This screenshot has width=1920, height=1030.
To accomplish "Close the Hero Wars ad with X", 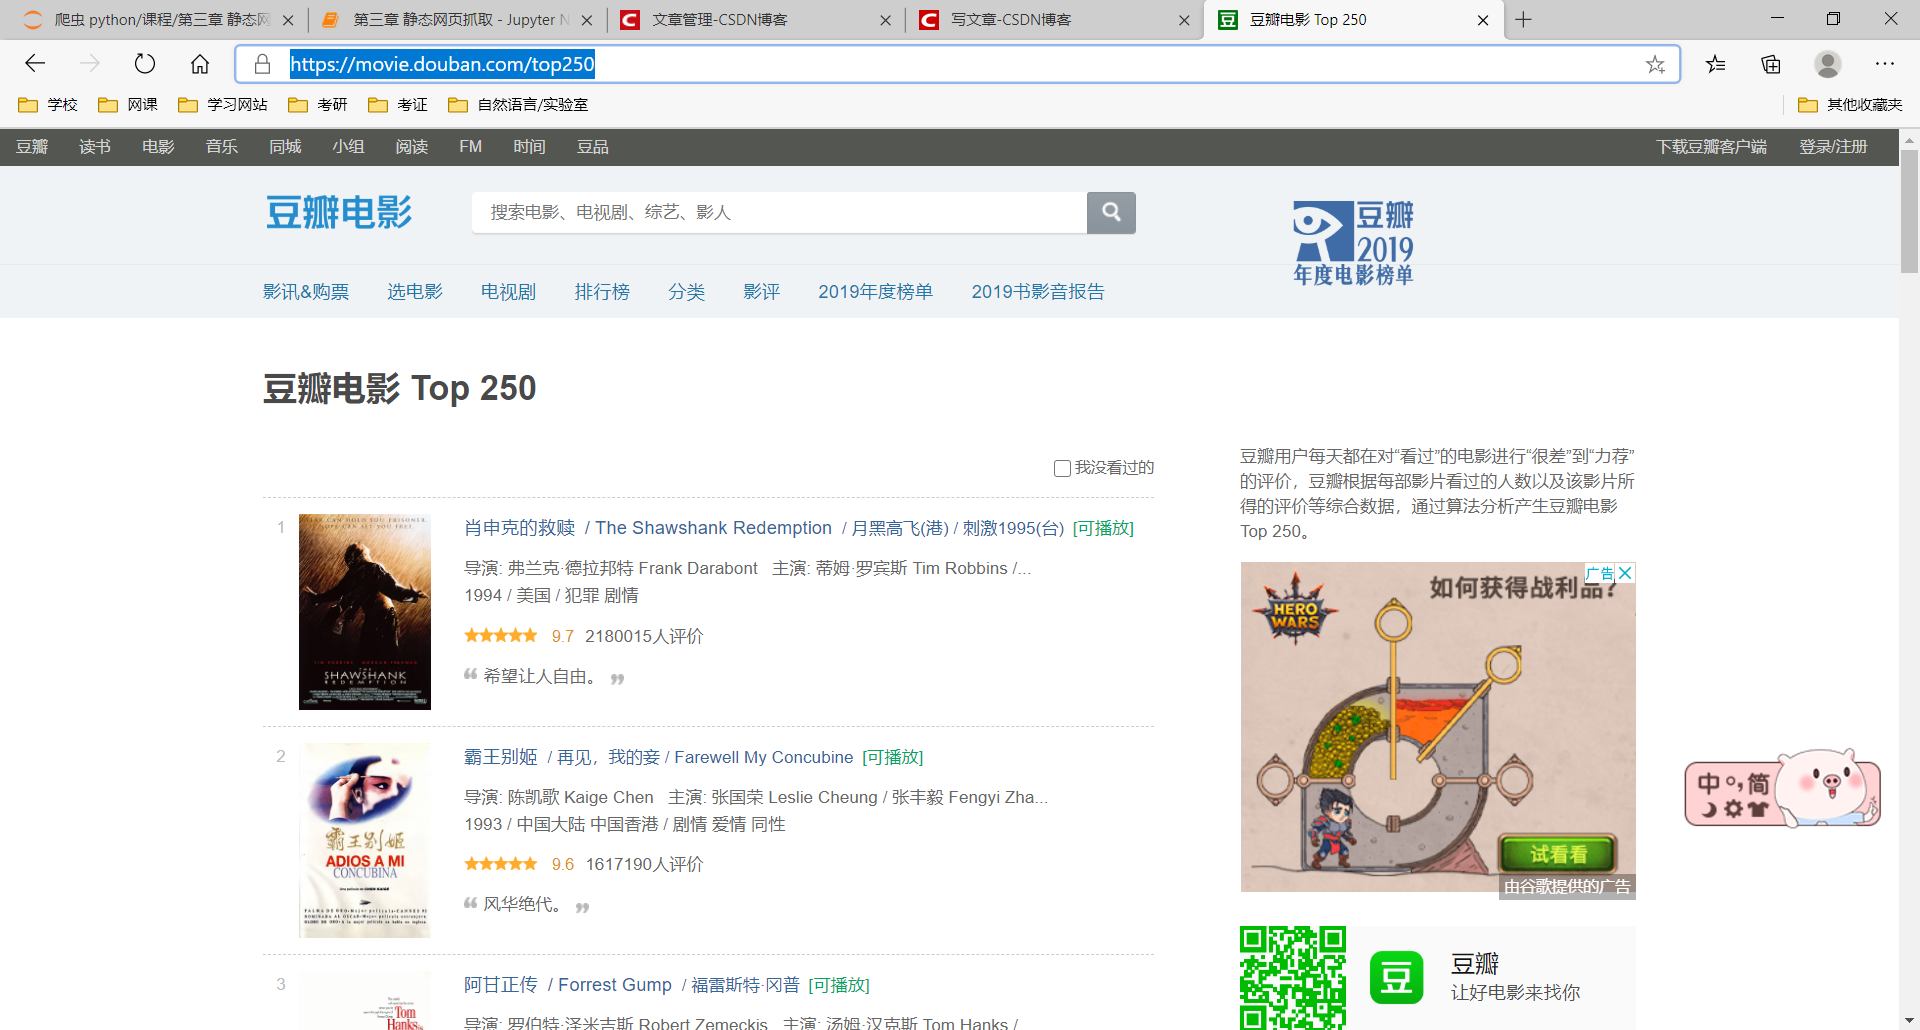I will coord(1625,573).
